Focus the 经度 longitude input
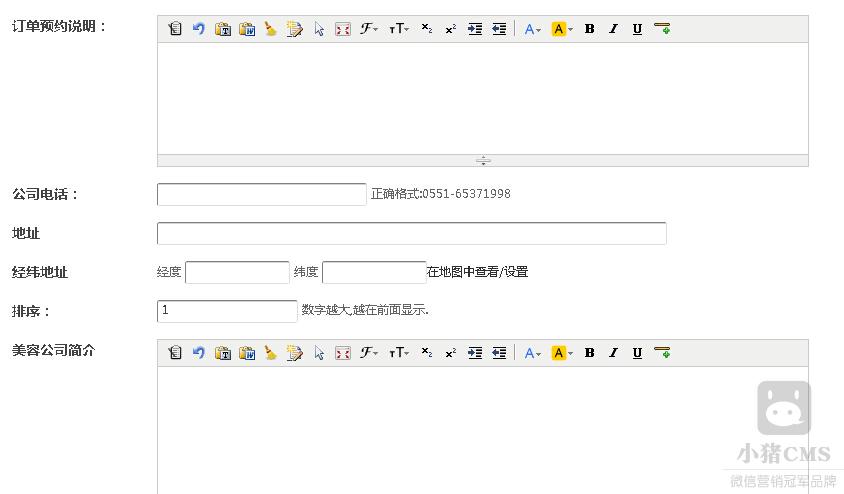This screenshot has width=844, height=494. pyautogui.click(x=237, y=272)
